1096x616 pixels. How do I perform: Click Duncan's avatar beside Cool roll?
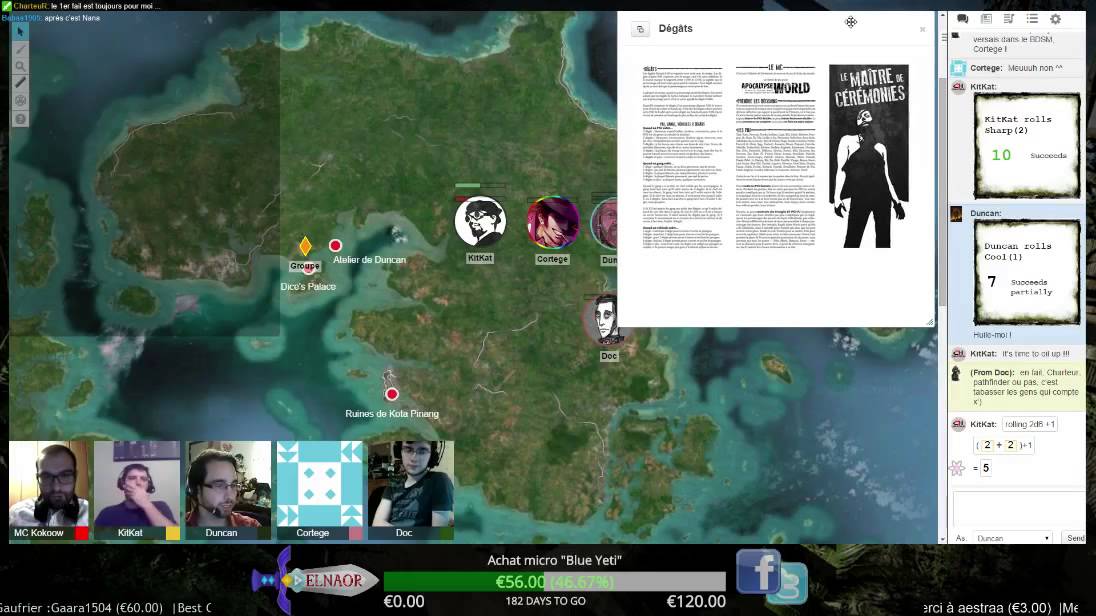(956, 214)
